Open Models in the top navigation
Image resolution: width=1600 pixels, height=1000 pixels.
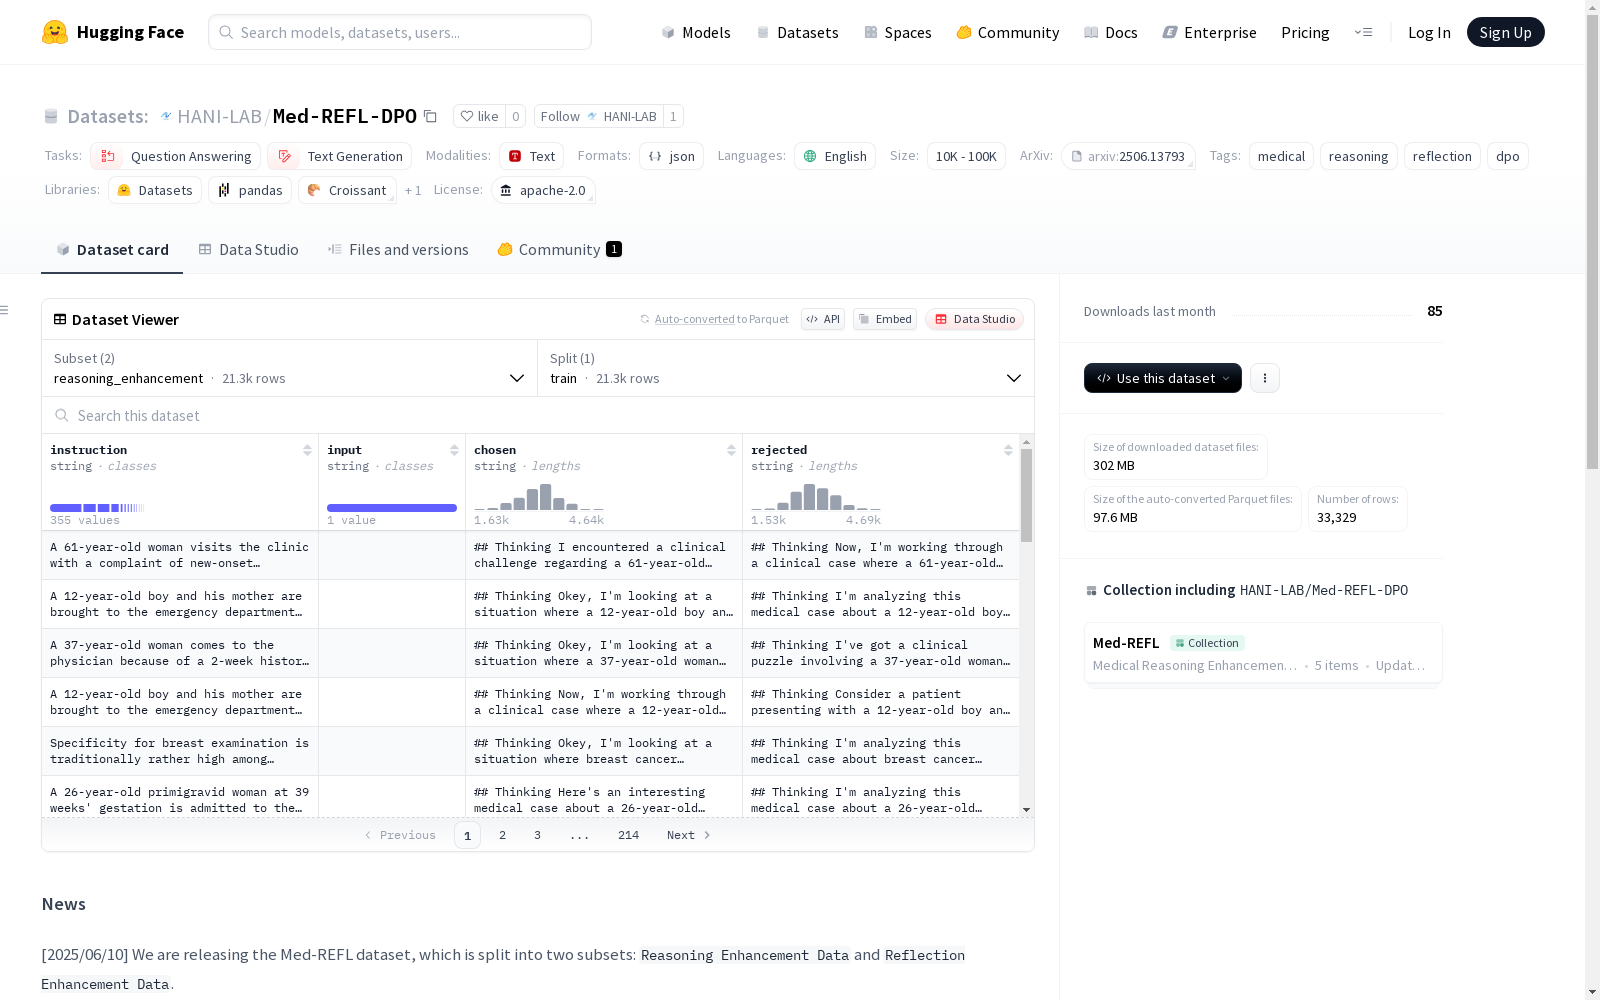pyautogui.click(x=696, y=32)
